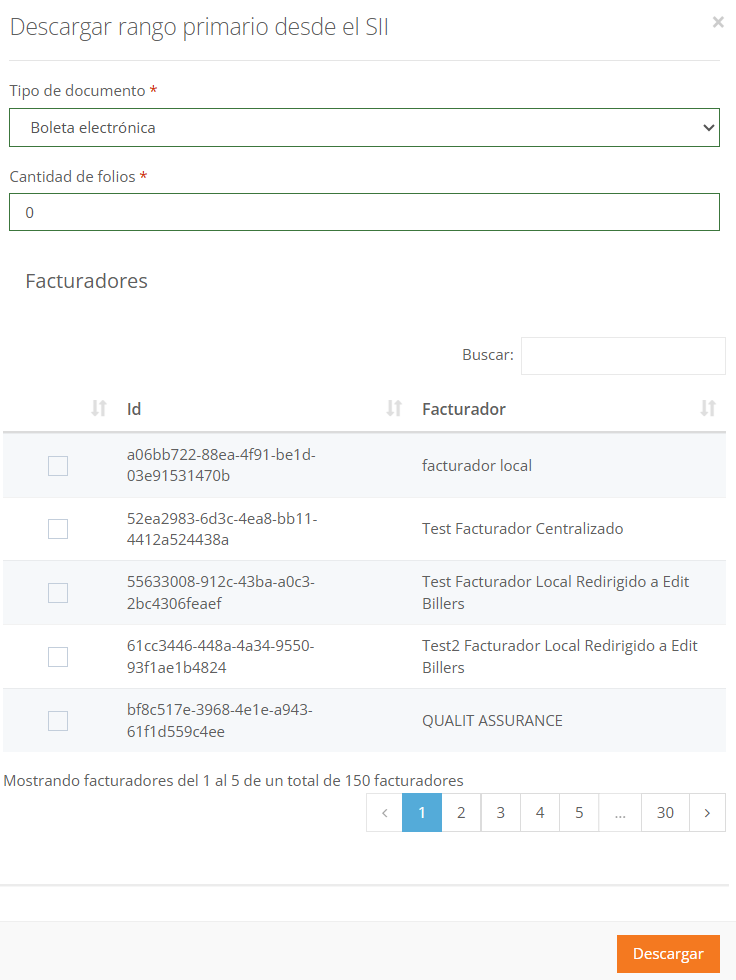Click the Facturadores section heading
This screenshot has height=980, width=736.
(86, 281)
